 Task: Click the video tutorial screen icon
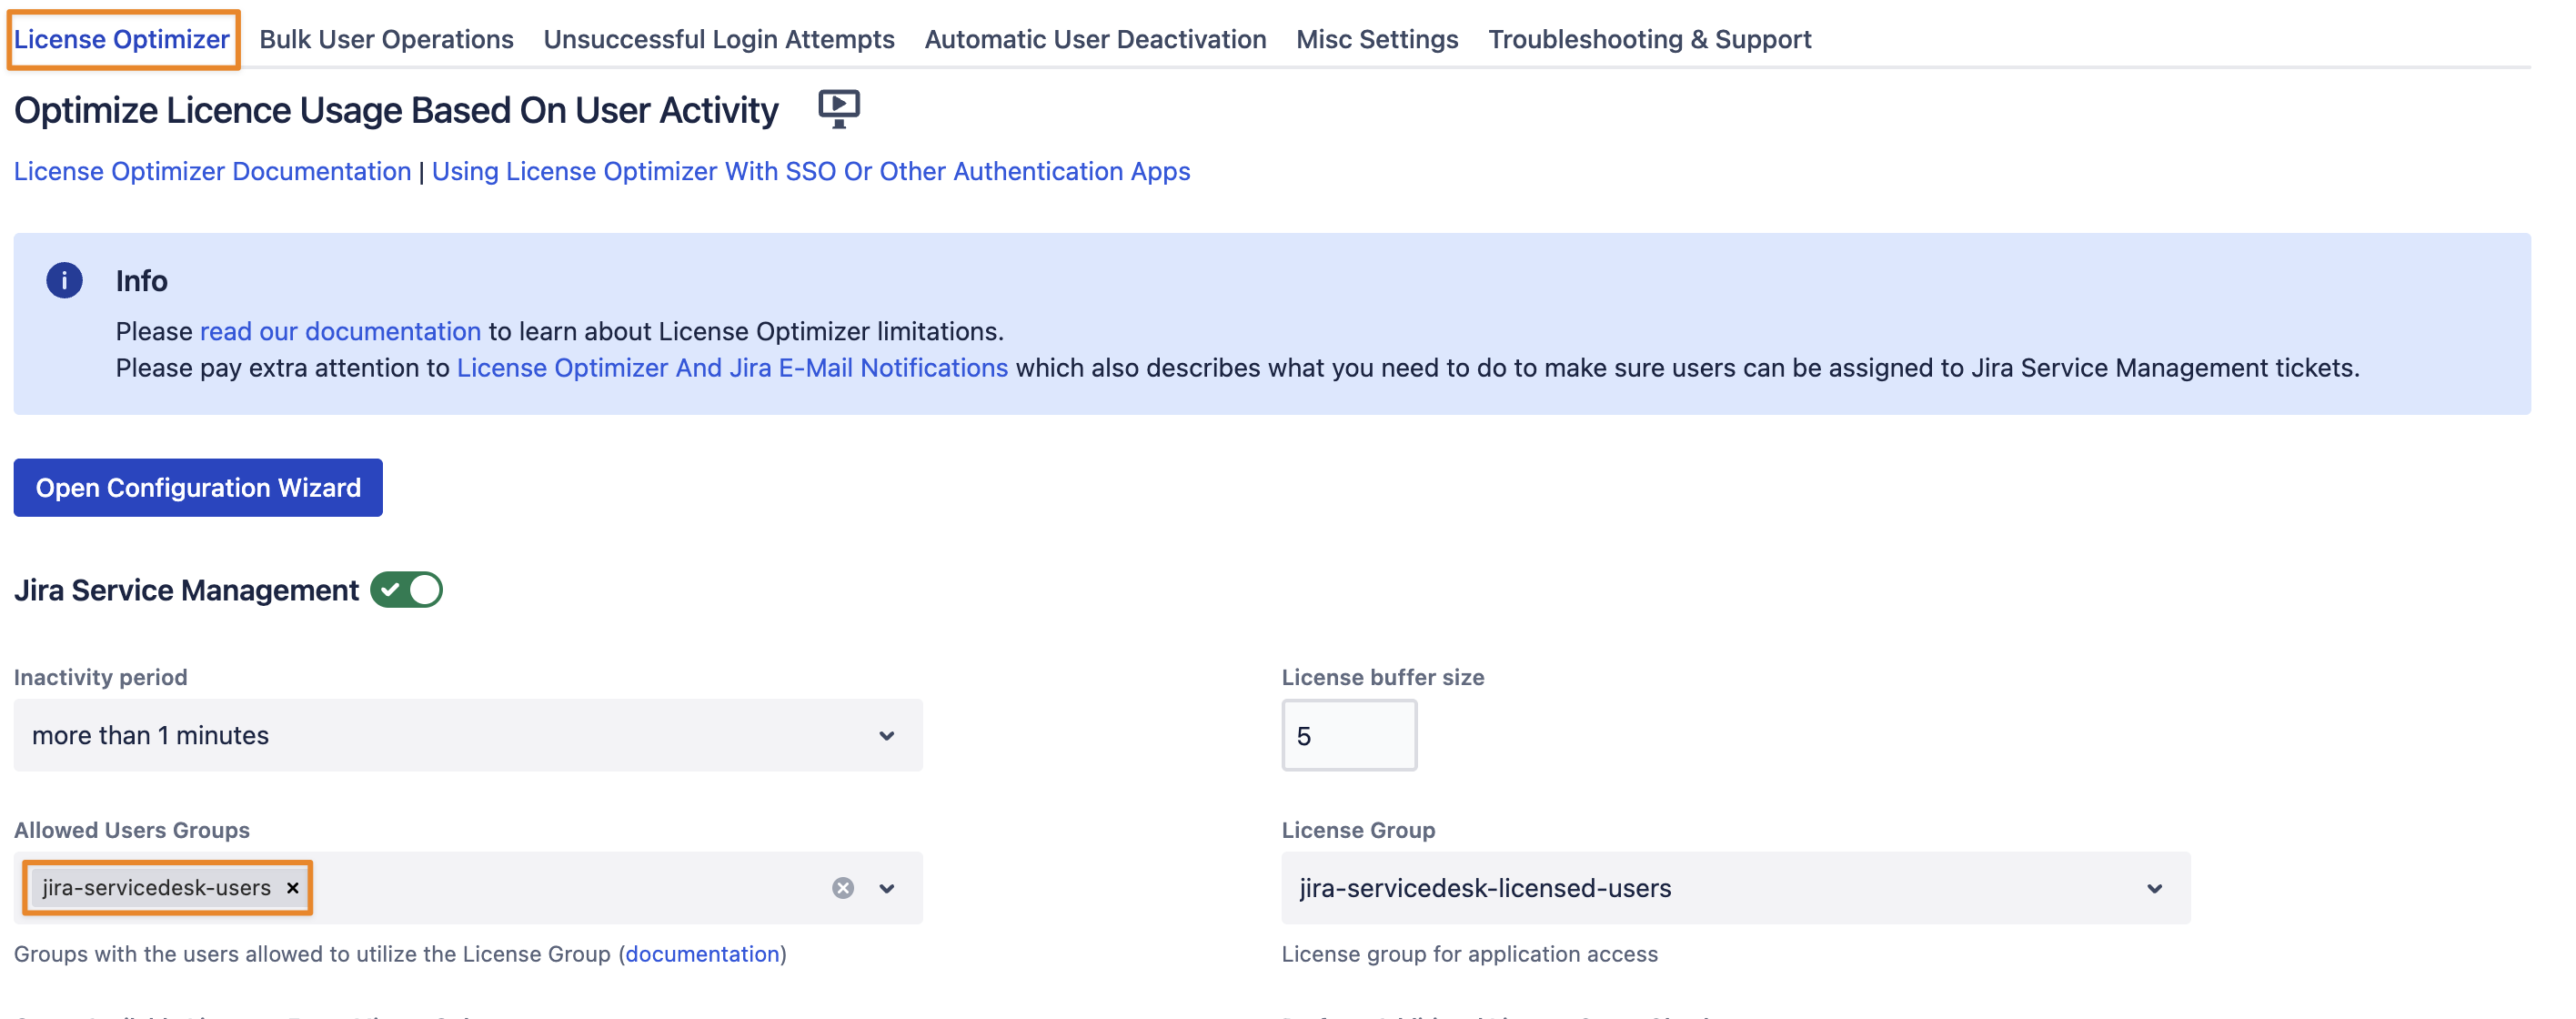838,108
